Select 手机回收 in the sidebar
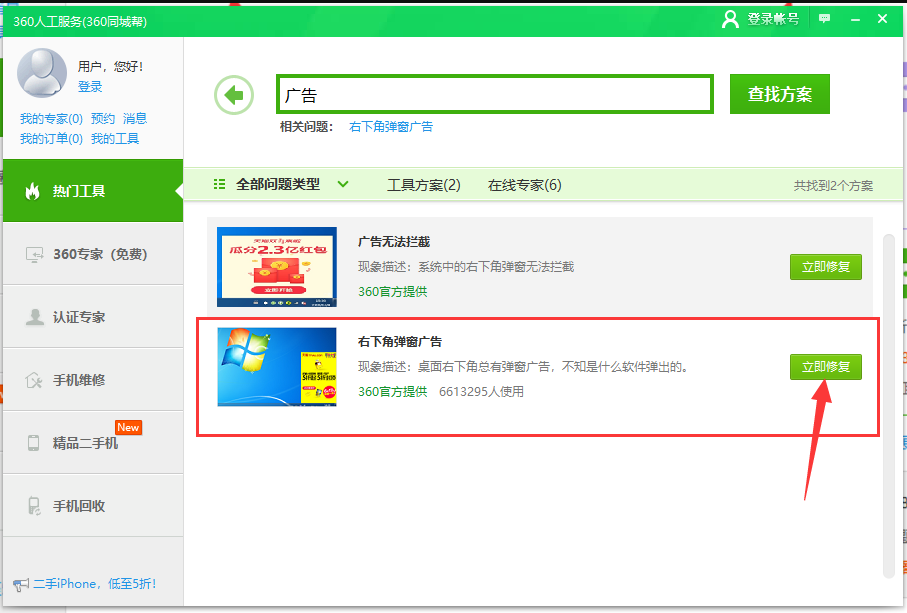 pyautogui.click(x=78, y=506)
